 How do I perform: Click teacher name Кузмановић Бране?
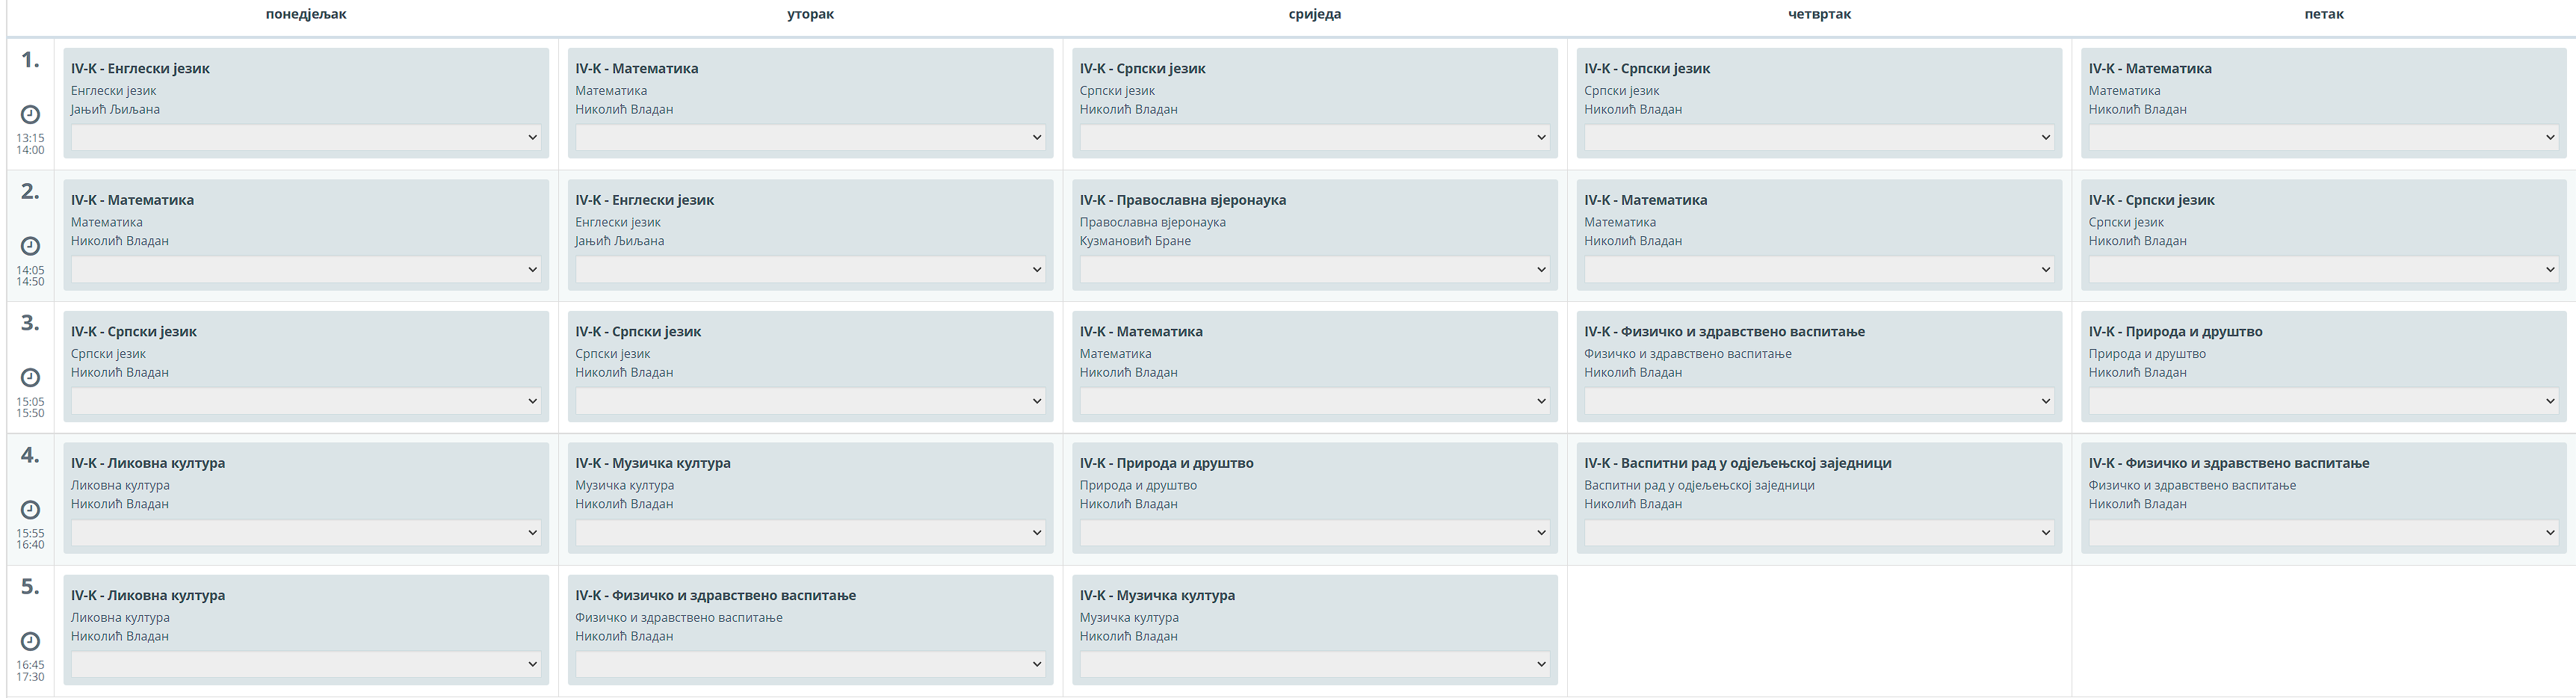point(1135,241)
